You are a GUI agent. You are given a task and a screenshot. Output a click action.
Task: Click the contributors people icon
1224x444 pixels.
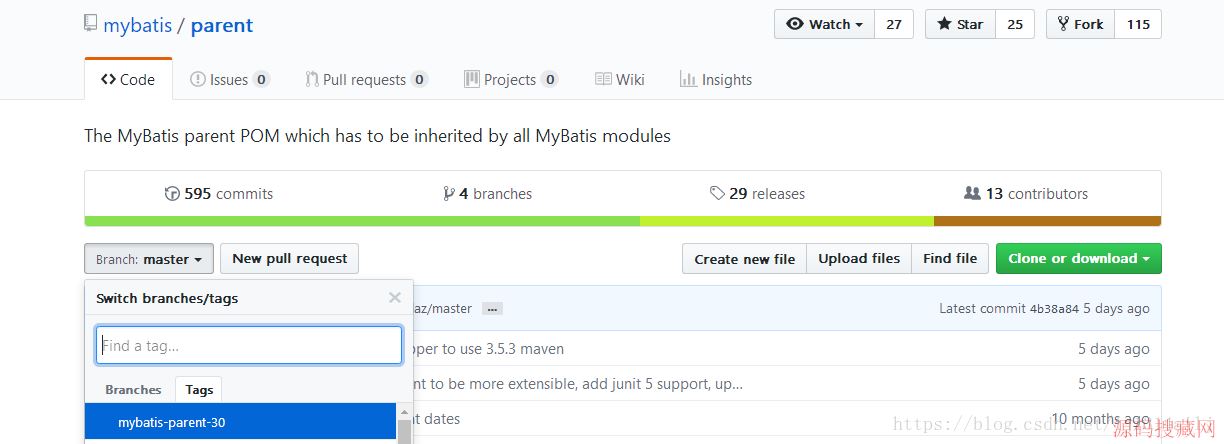click(971, 194)
